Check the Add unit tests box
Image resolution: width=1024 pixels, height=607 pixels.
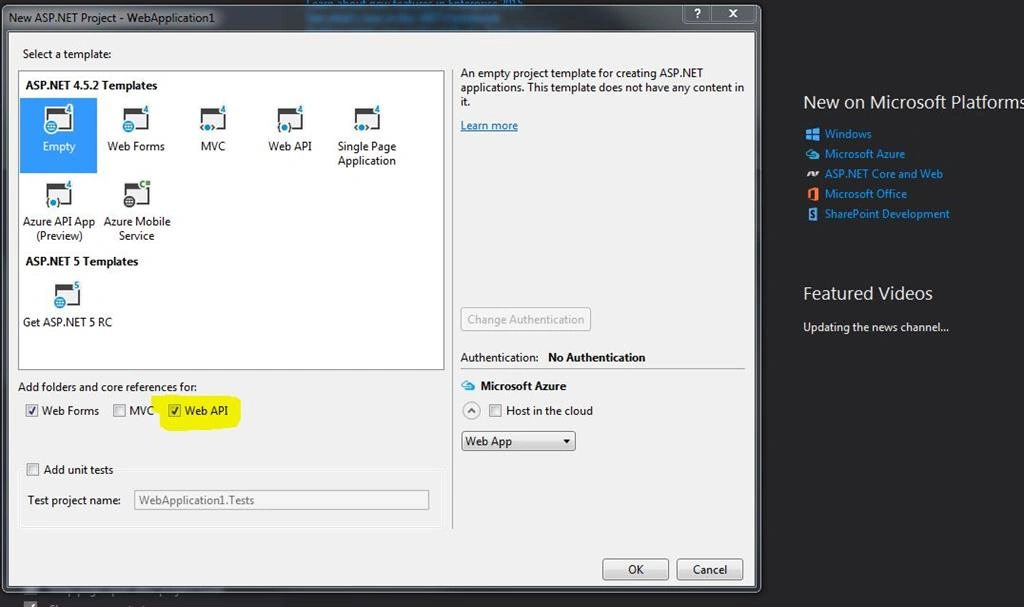tap(33, 469)
